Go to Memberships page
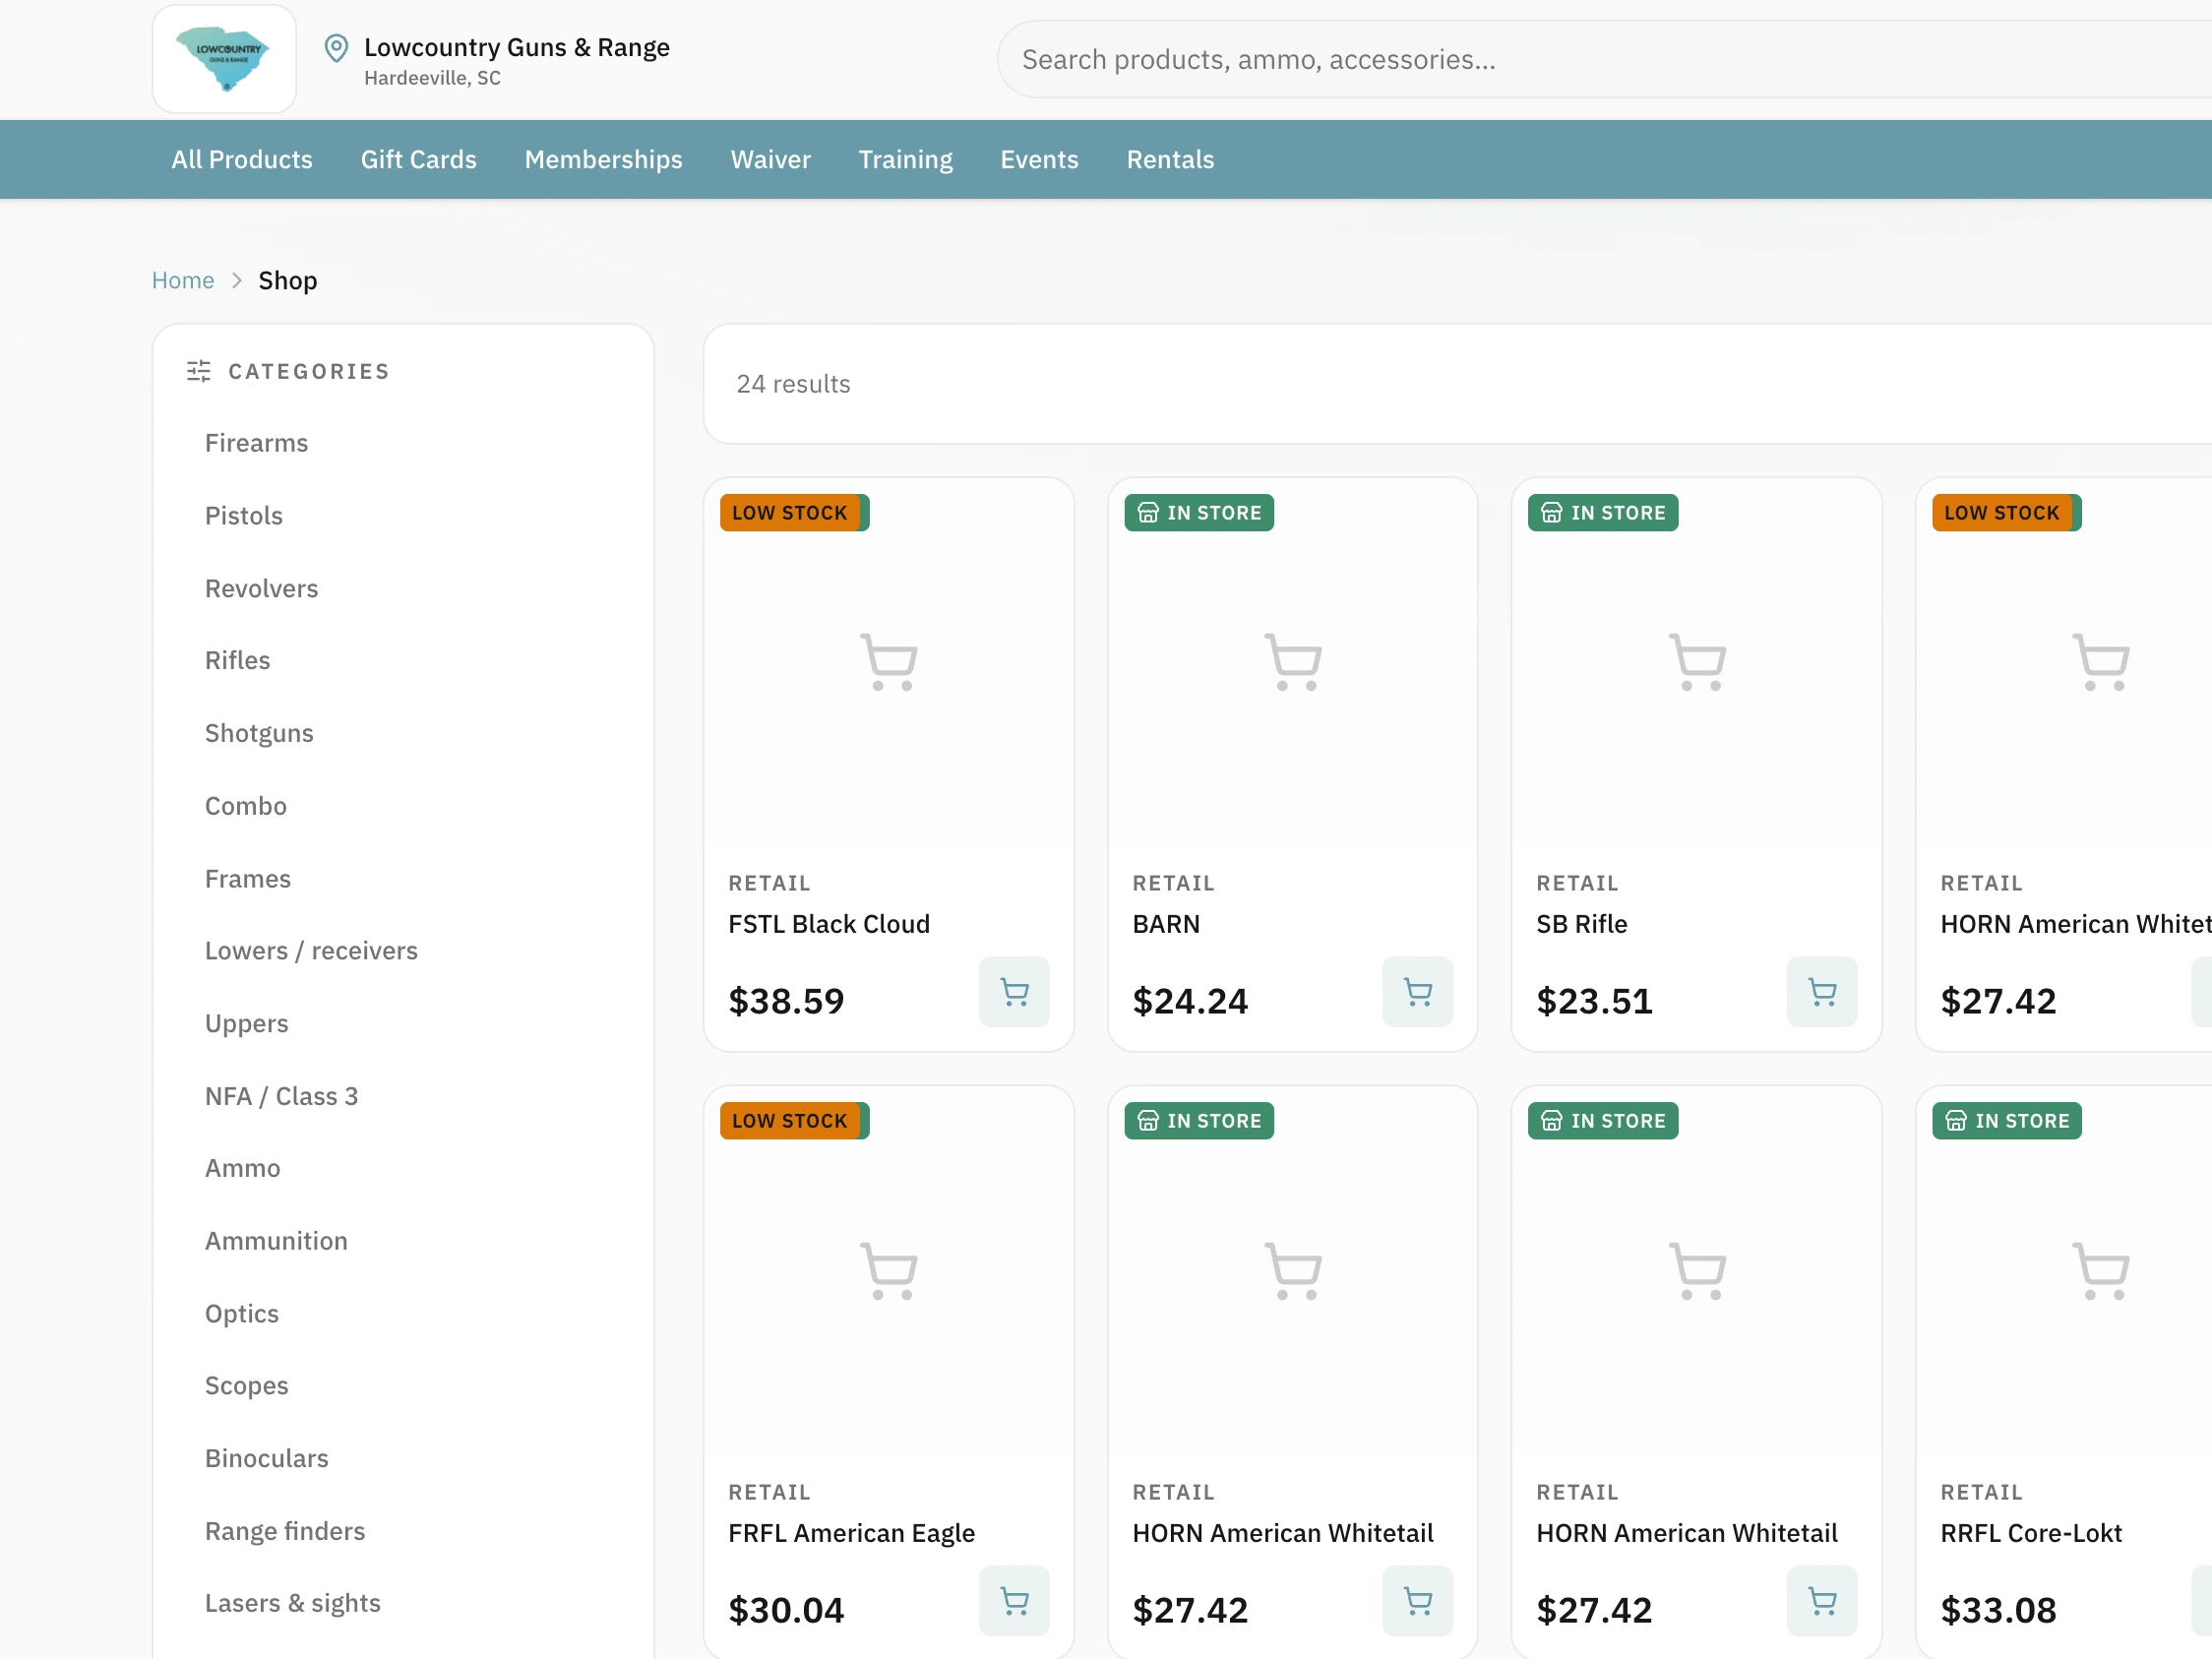 604,160
